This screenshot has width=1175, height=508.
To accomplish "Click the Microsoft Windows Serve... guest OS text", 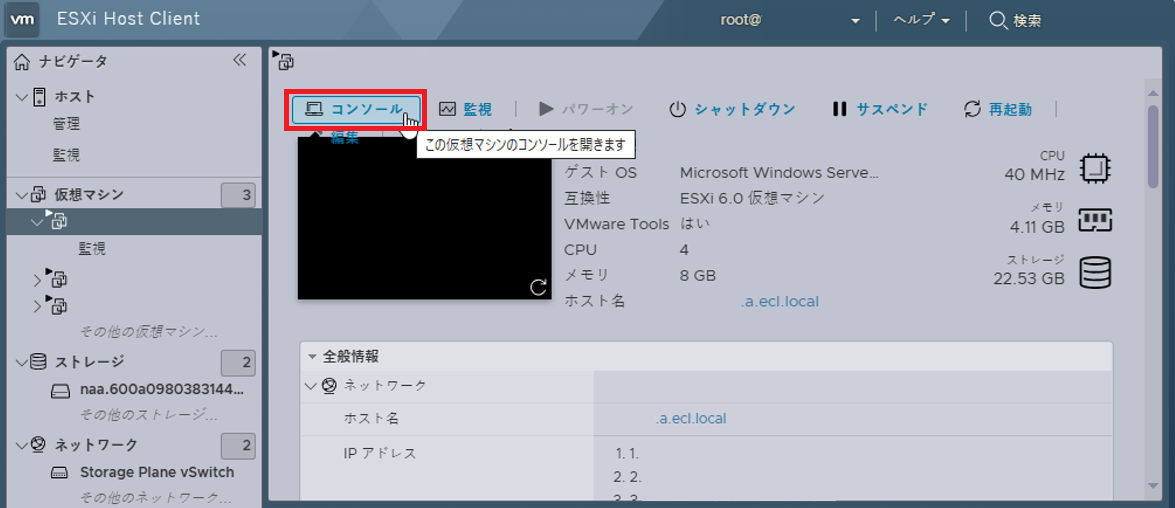I will coord(779,172).
